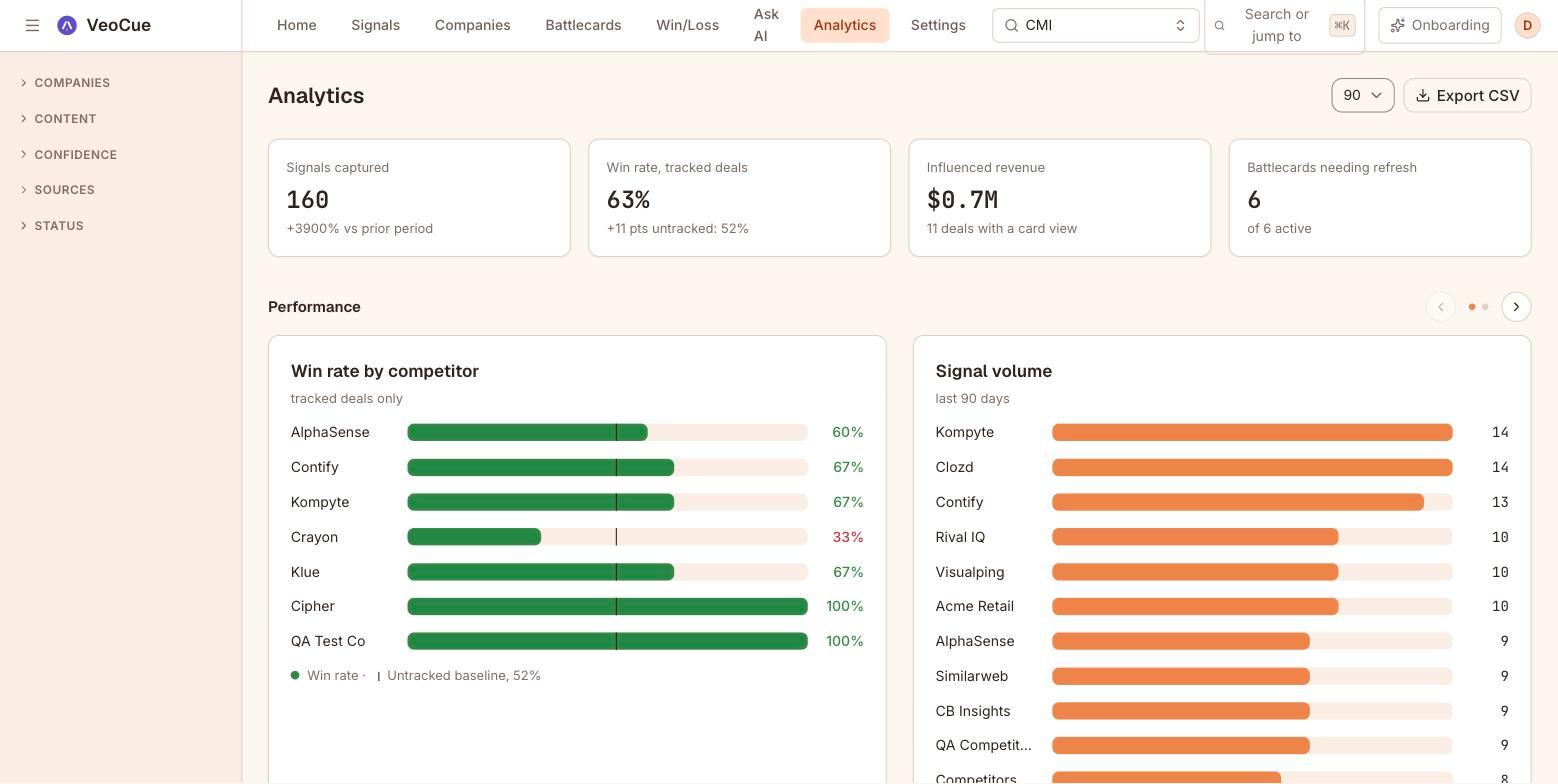Viewport: 1558px width, 784px height.
Task: Open the Battlecards needing refresh card
Action: [x=1379, y=198]
